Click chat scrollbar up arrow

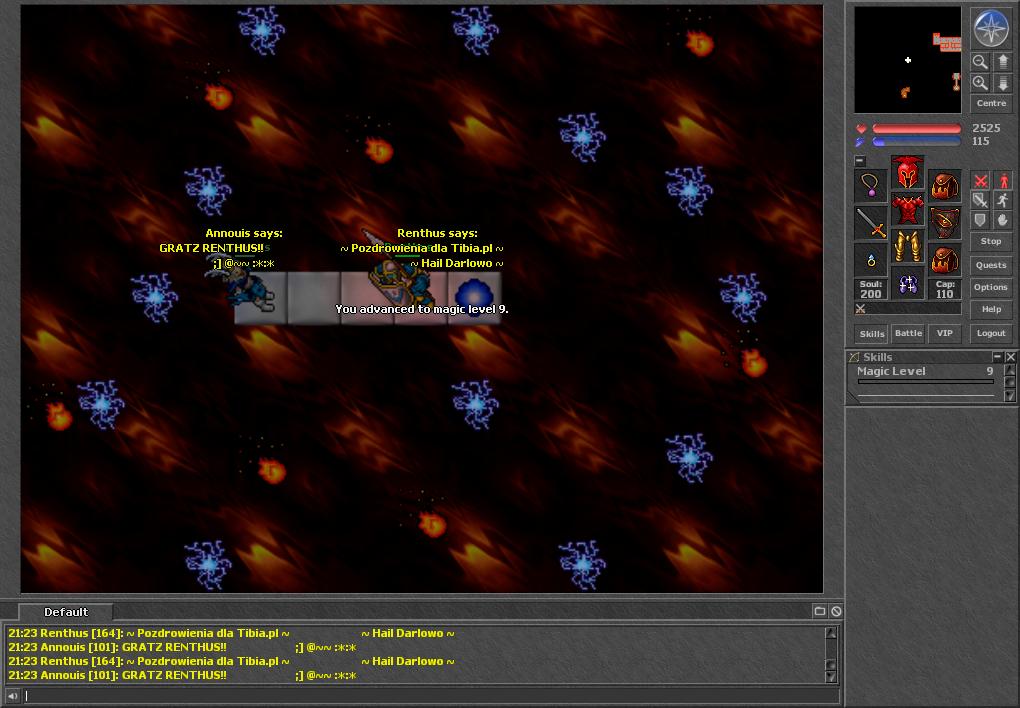tap(831, 633)
